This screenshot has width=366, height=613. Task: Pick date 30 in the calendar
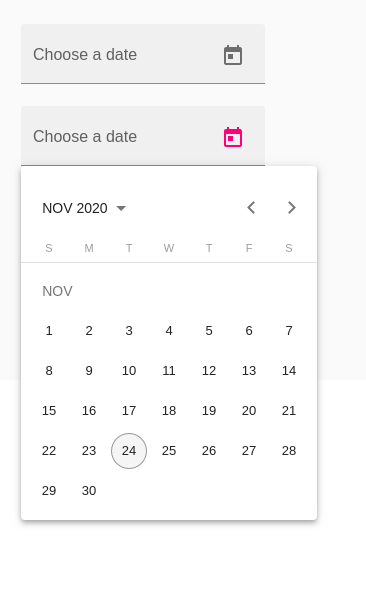tap(89, 491)
